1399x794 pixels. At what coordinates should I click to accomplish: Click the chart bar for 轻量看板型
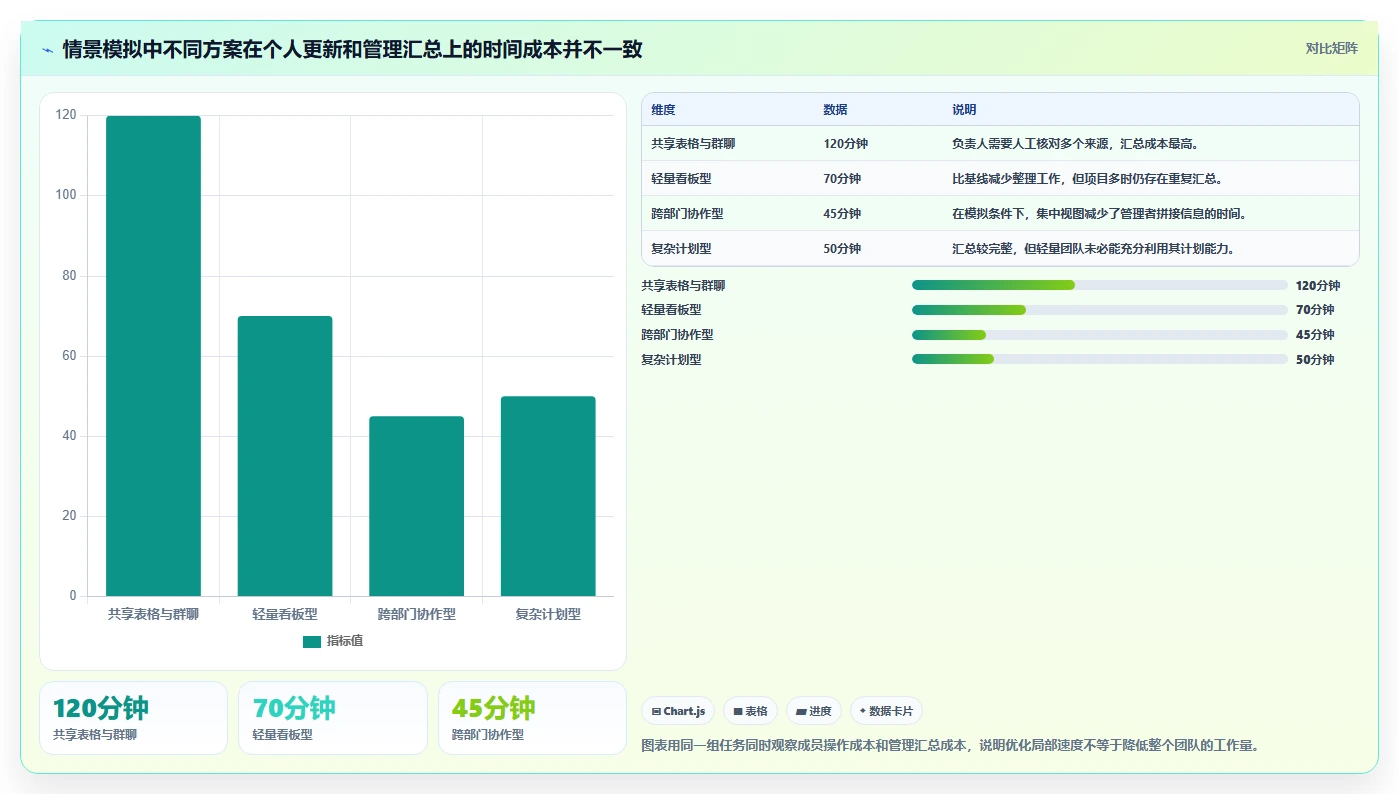(285, 456)
